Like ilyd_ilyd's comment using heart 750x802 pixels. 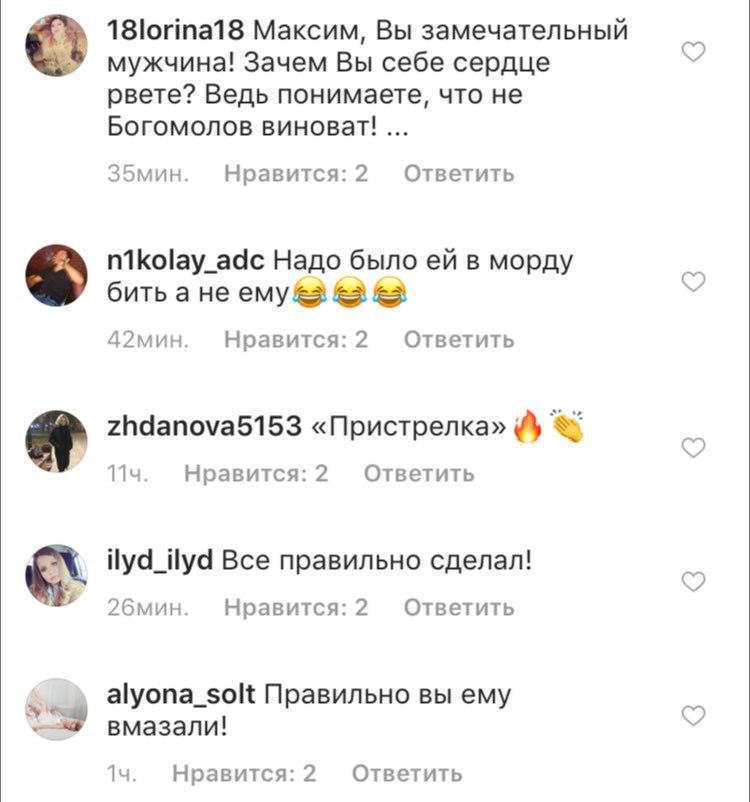coord(694,582)
